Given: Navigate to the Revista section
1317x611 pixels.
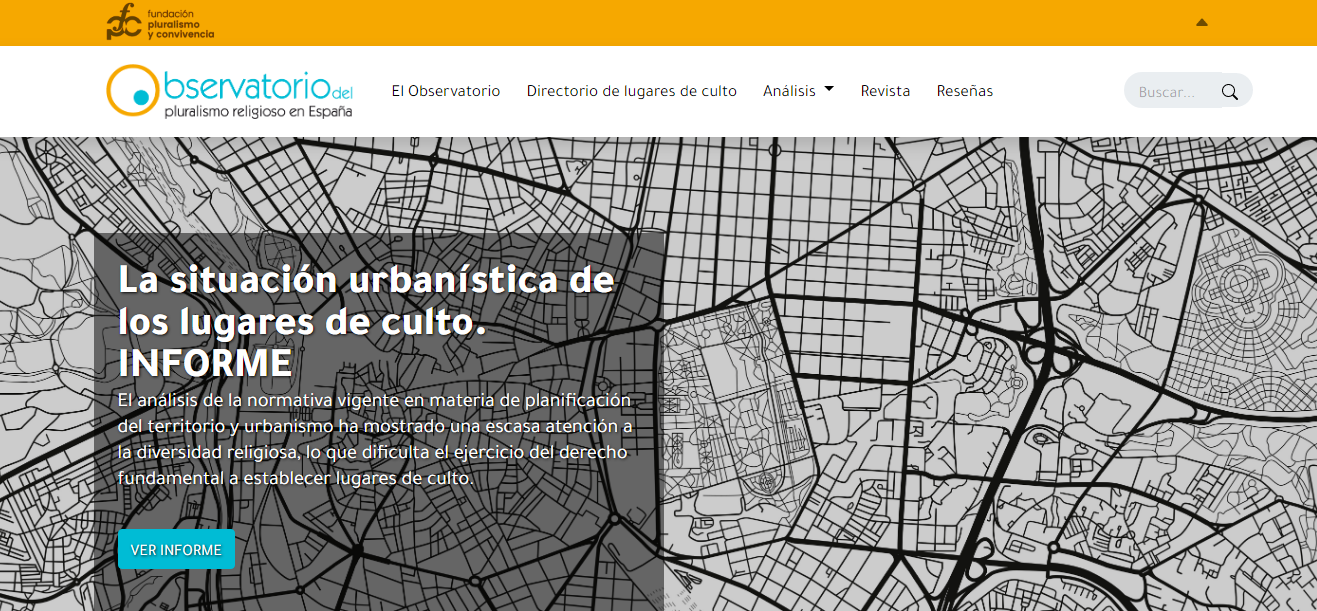Looking at the screenshot, I should pyautogui.click(x=886, y=91).
